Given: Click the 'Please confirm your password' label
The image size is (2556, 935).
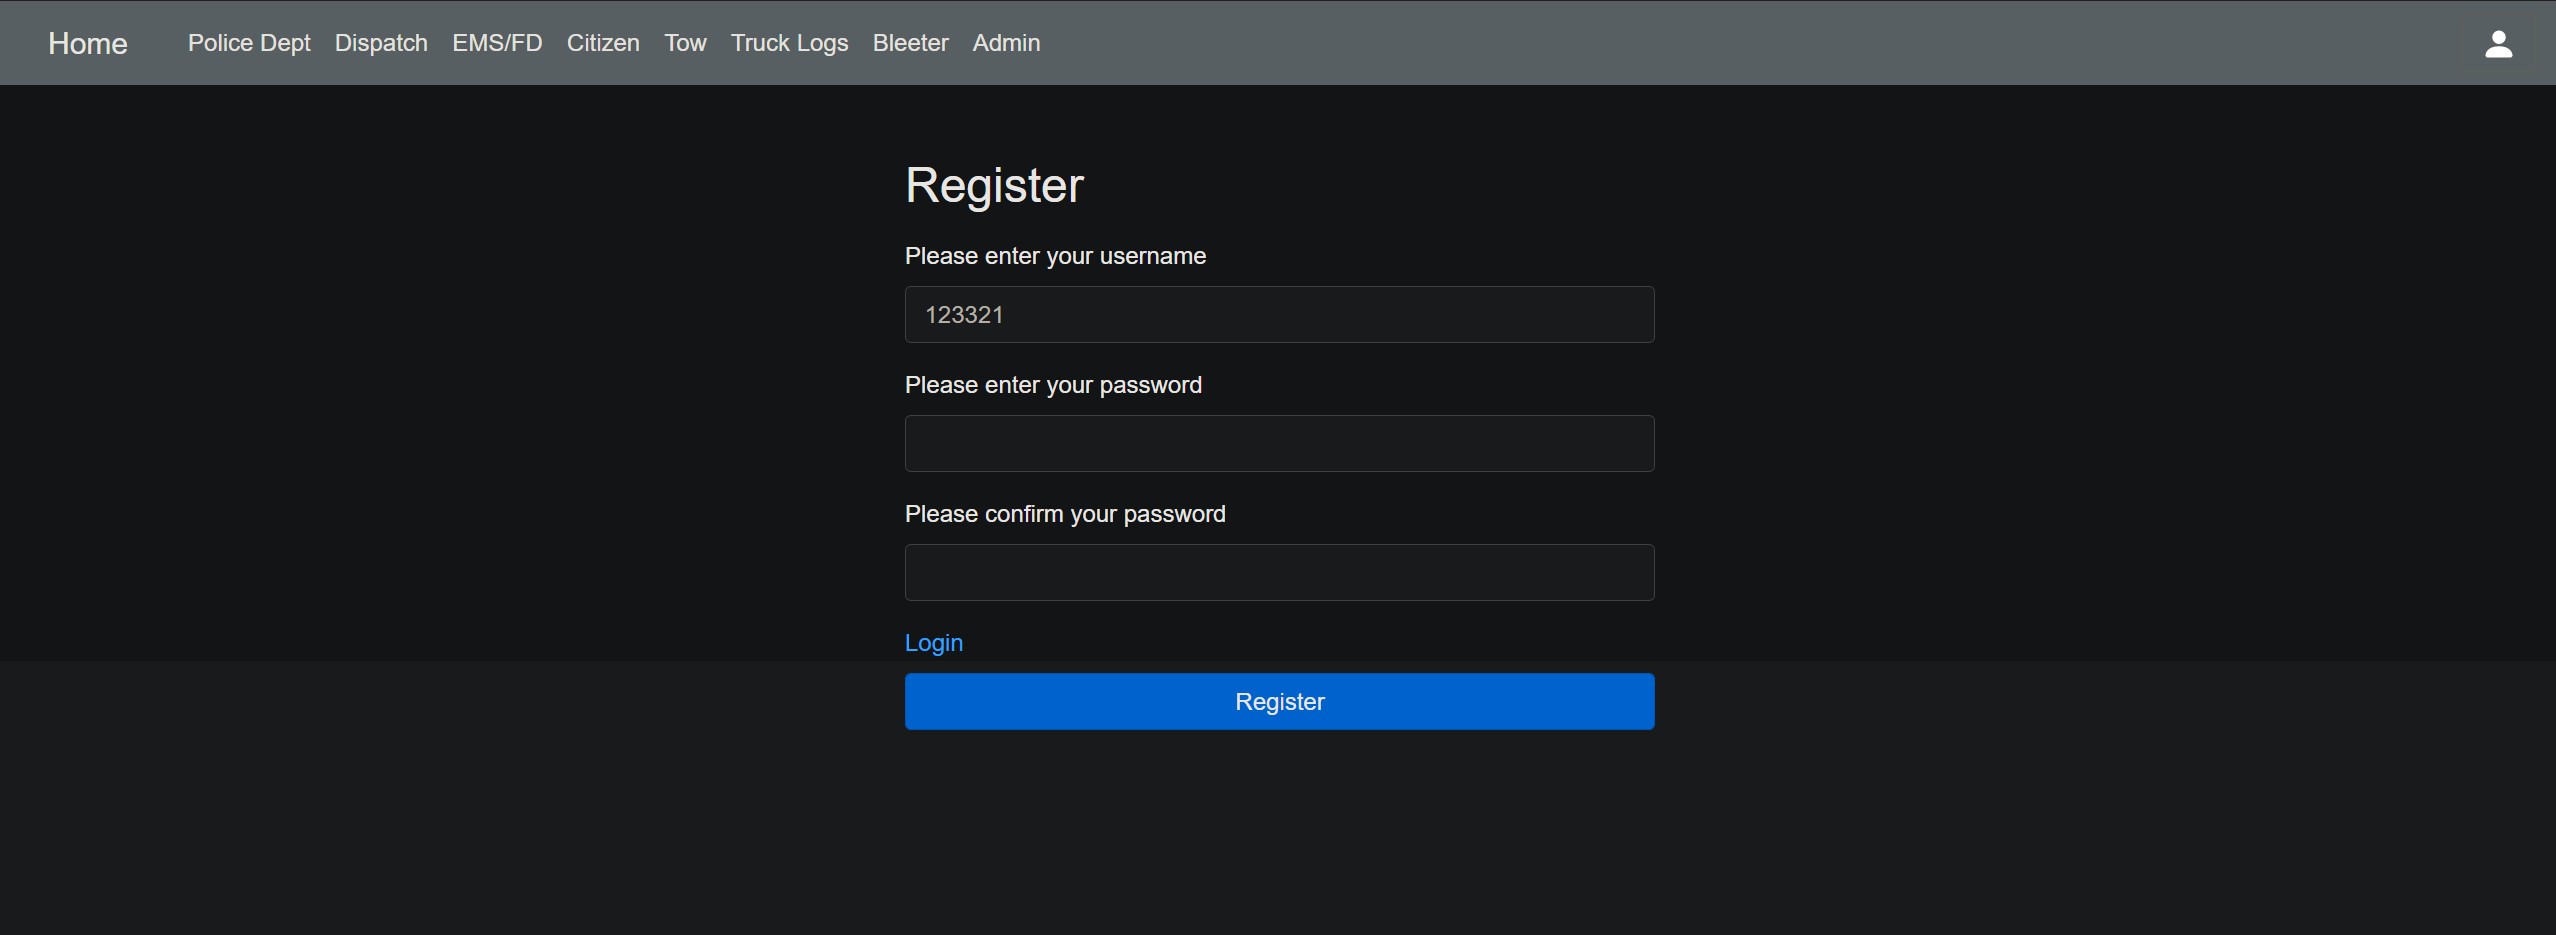Looking at the screenshot, I should pos(1065,514).
